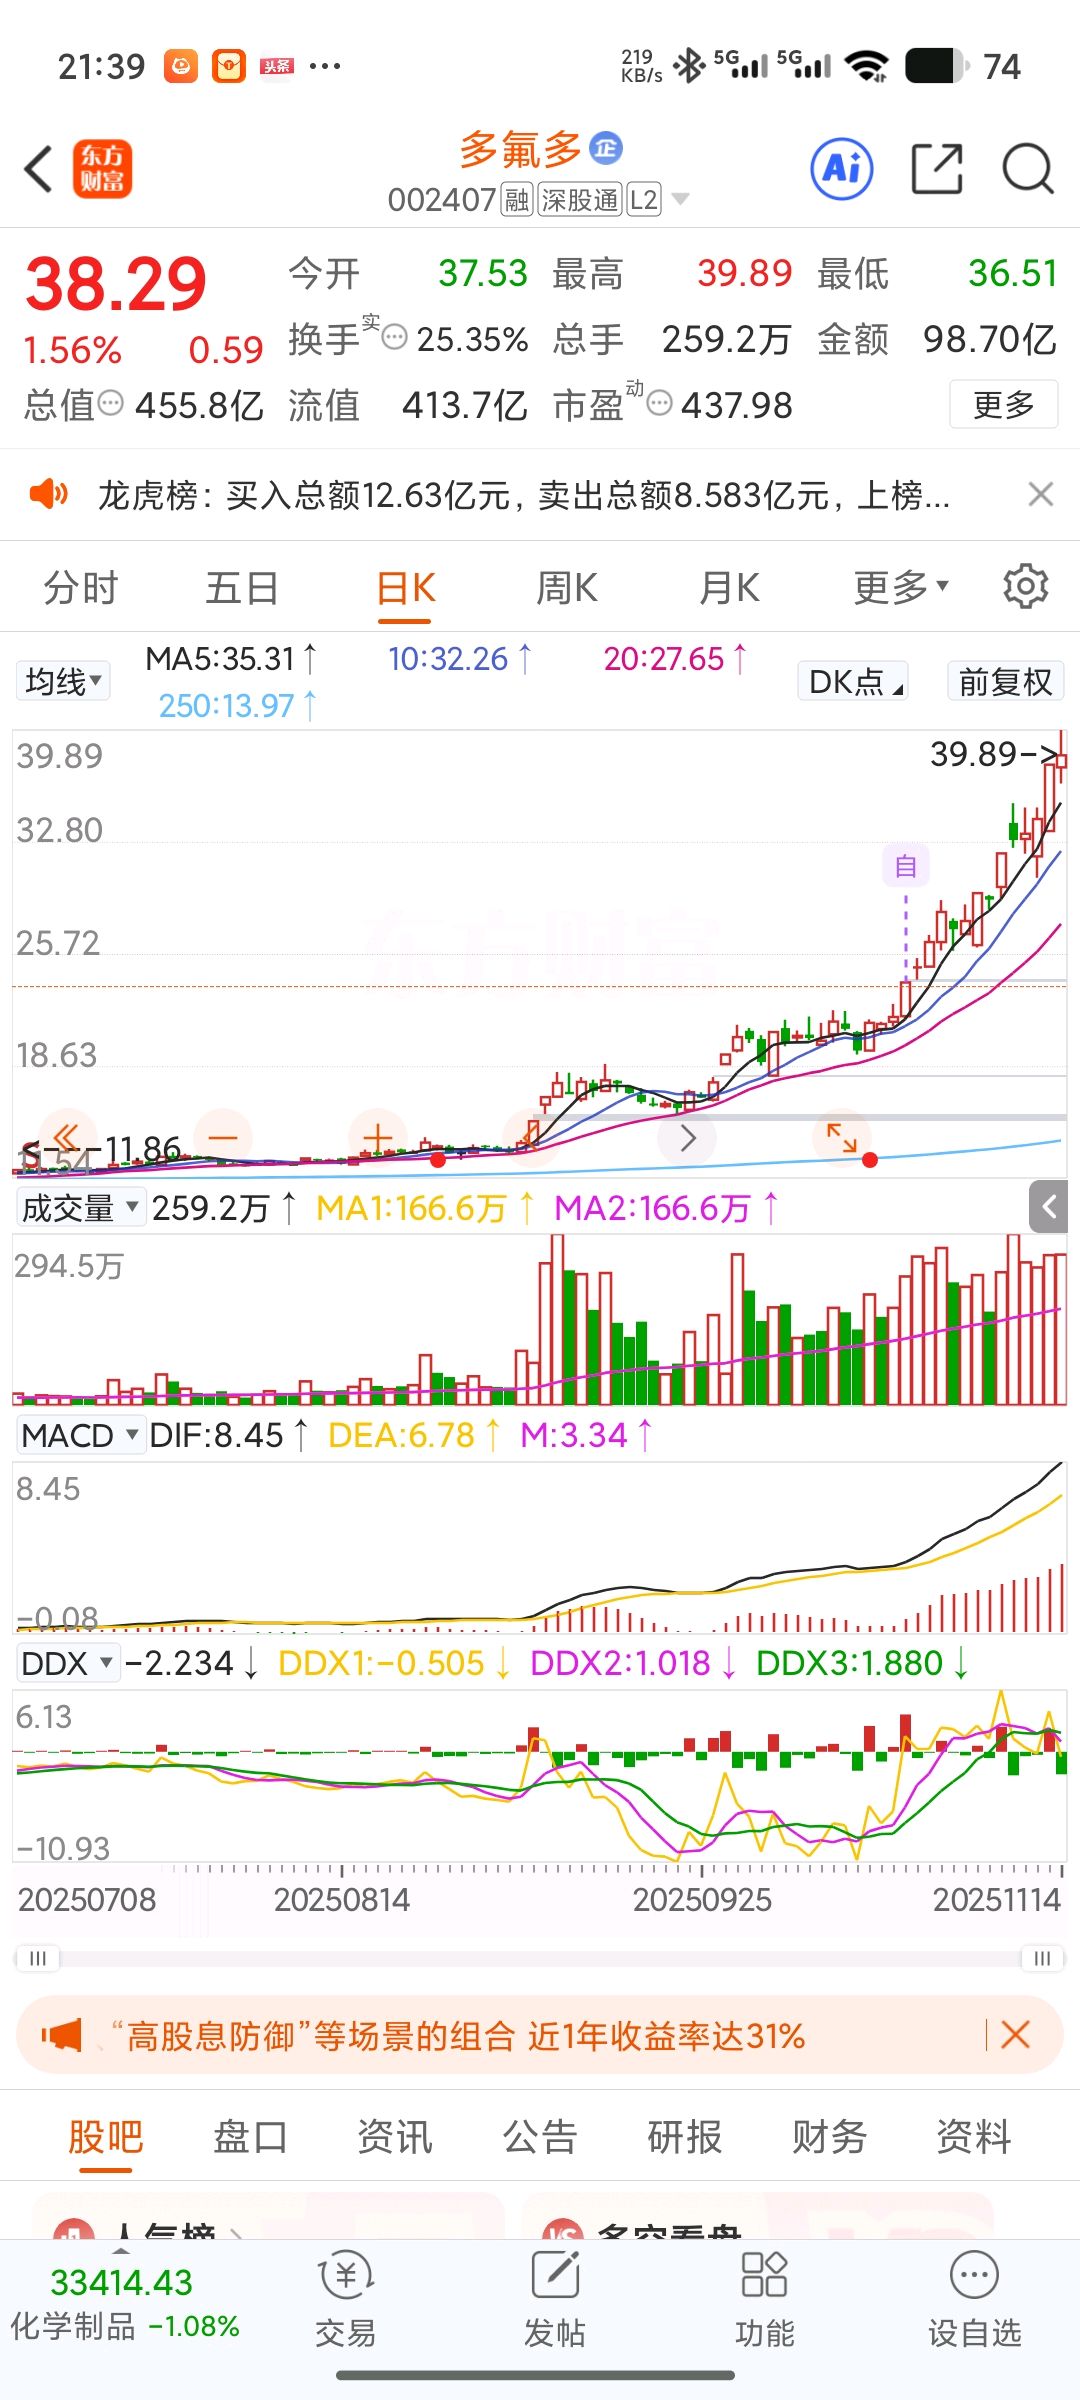This screenshot has height=2400, width=1080.
Task: Zoom out chart with minus button
Action: click(223, 1137)
